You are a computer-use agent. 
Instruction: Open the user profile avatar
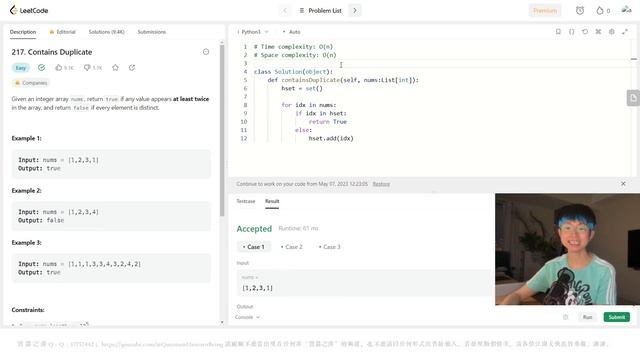tap(626, 10)
